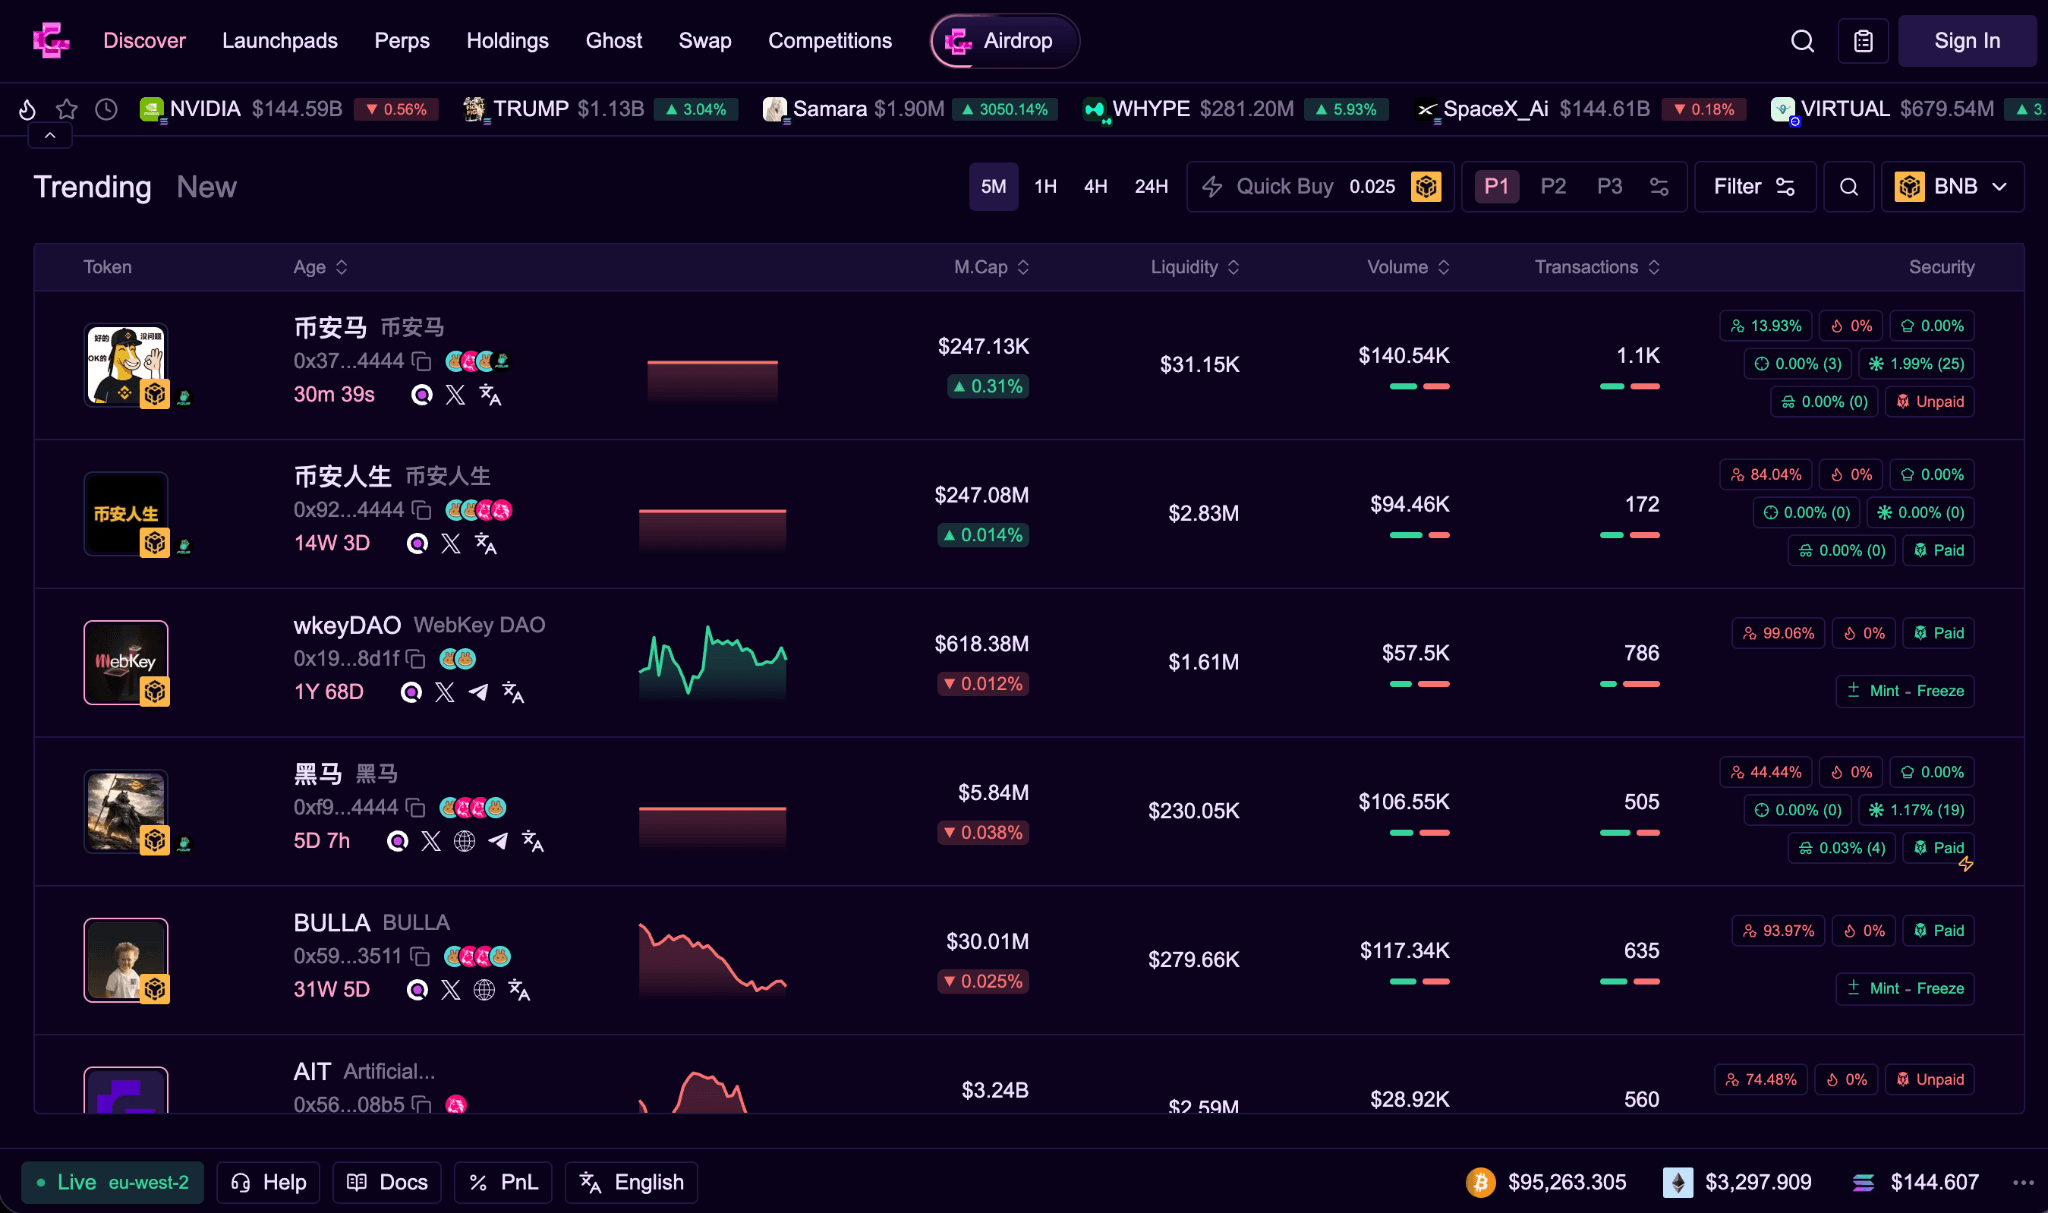Open the Filter button
Viewport: 2048px width, 1213px height.
(x=1754, y=187)
